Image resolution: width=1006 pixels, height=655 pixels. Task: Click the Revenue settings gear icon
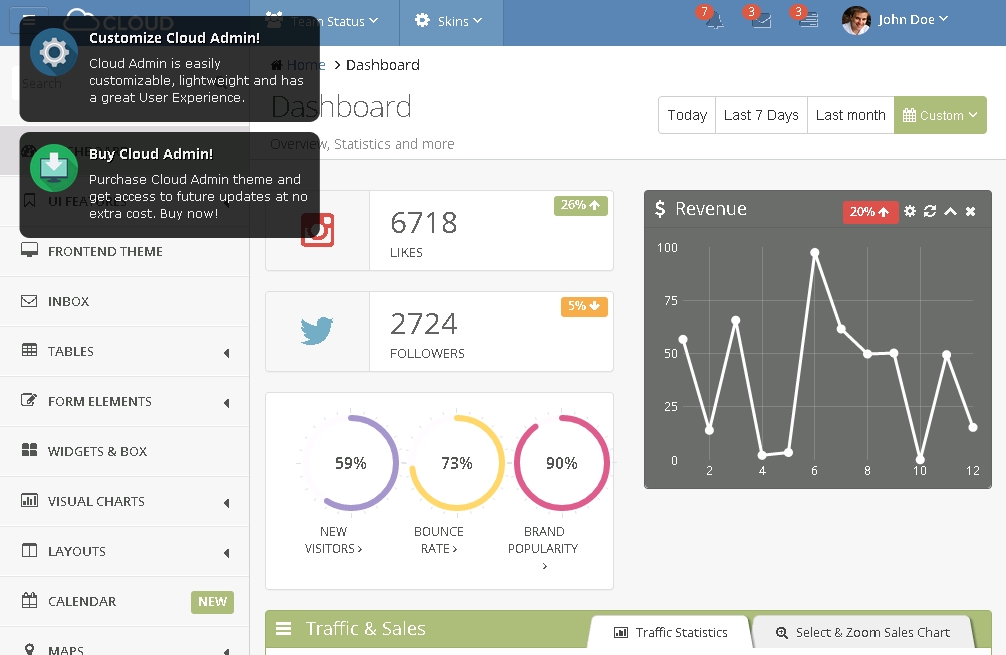coord(909,211)
